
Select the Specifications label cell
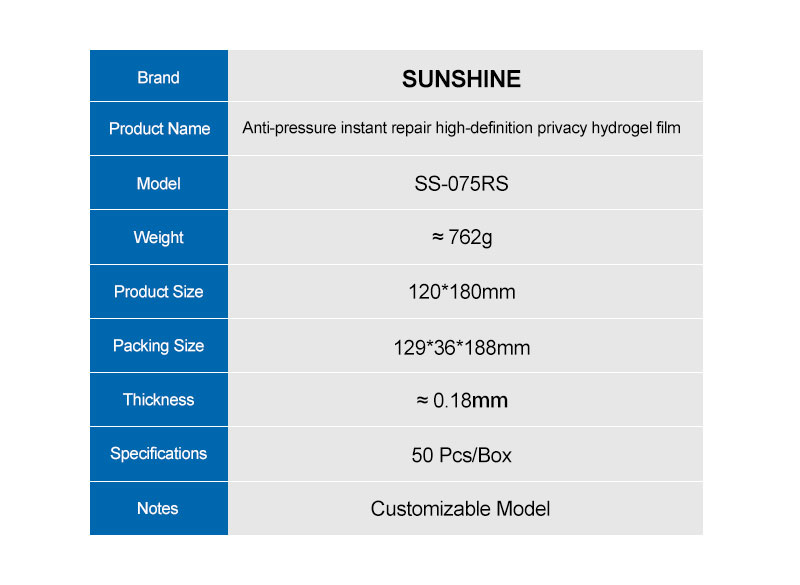point(158,453)
